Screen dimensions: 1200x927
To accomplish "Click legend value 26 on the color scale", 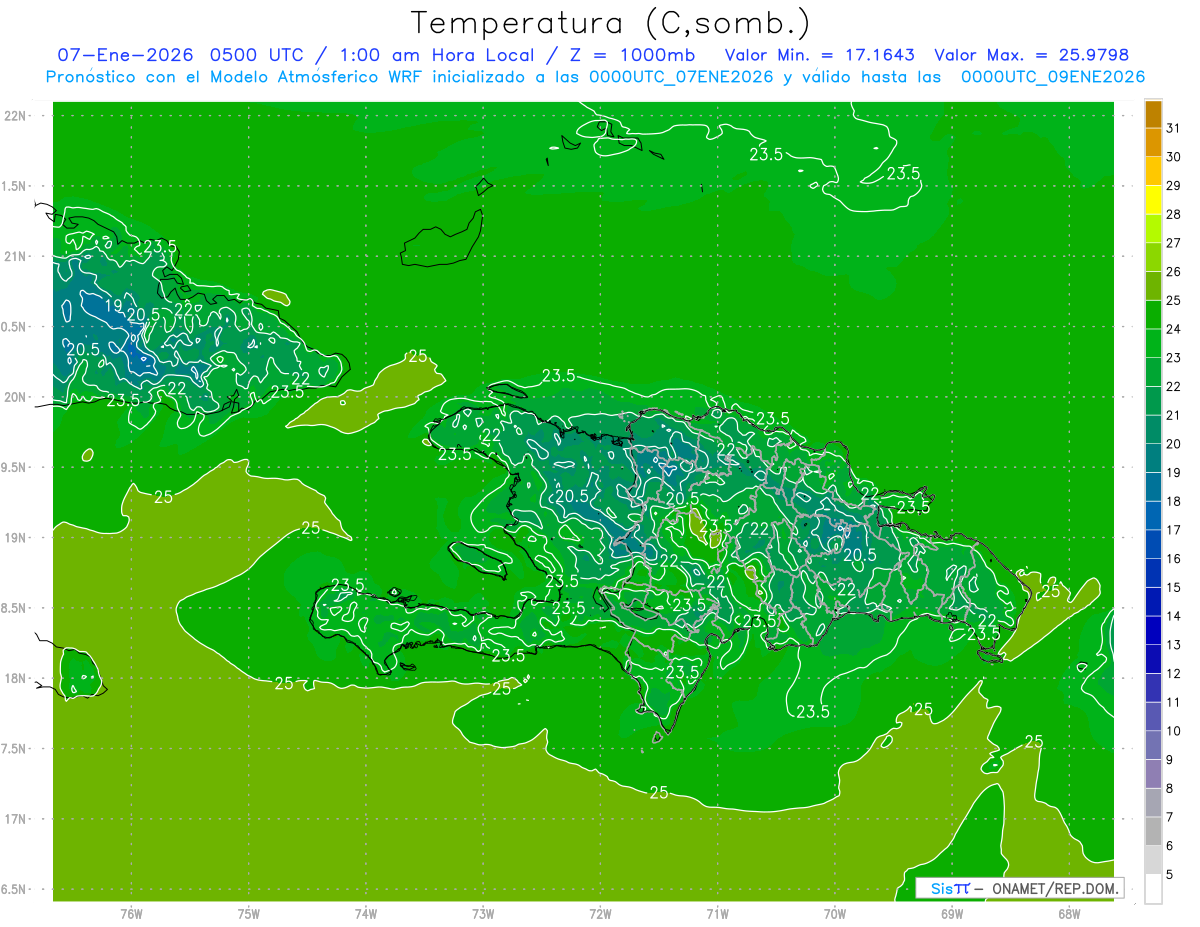I will coord(1173,271).
